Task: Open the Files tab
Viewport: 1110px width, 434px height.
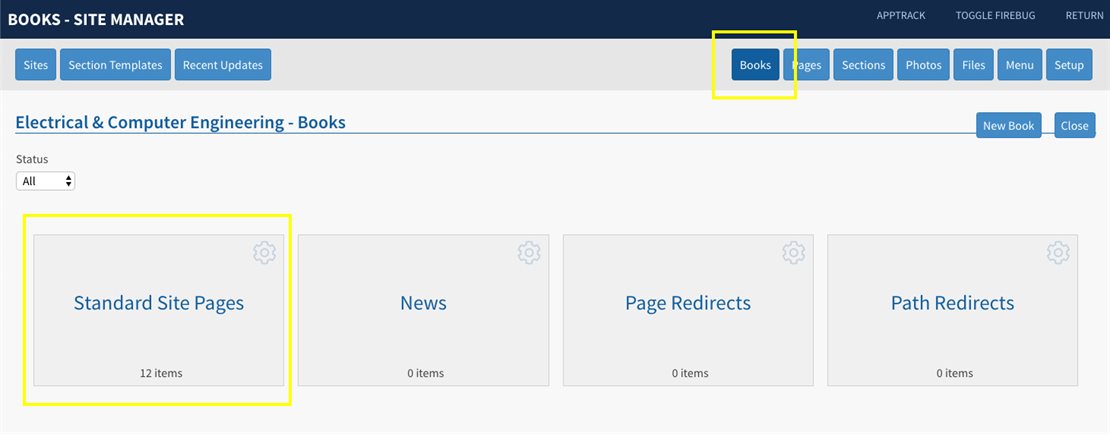Action: coord(973,64)
